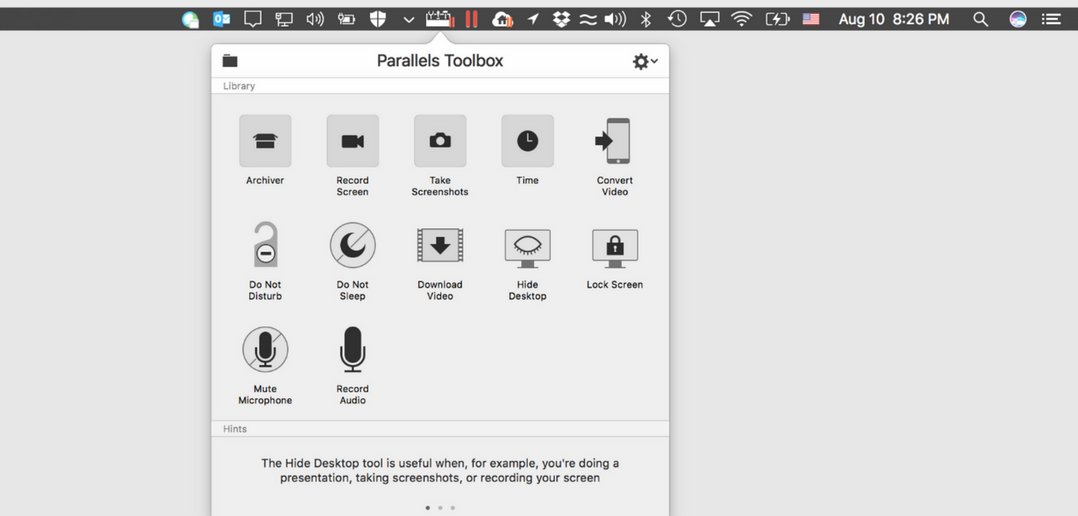Click the battery charging icon
Image resolution: width=1078 pixels, height=516 pixels.
[777, 19]
